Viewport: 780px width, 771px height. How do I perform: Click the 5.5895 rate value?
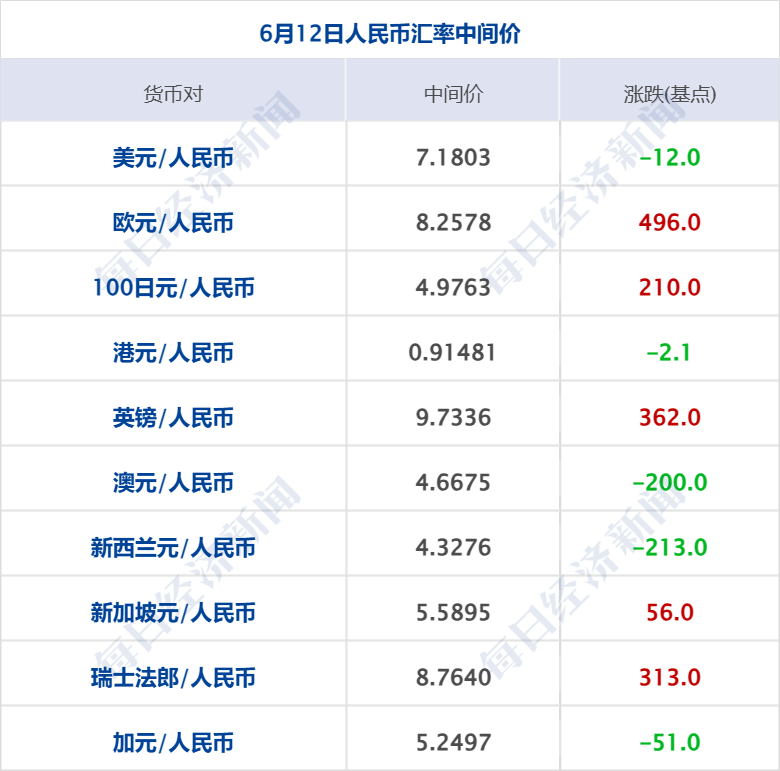pos(453,612)
